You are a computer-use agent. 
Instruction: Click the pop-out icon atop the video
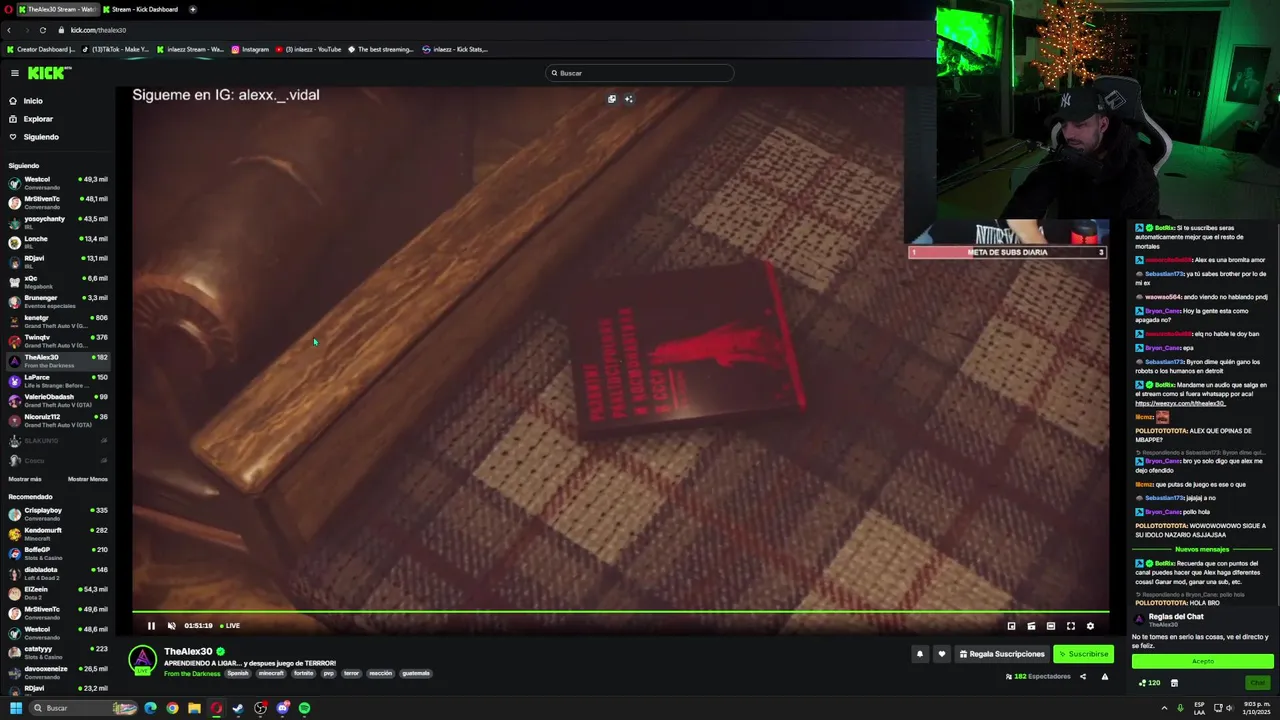612,99
